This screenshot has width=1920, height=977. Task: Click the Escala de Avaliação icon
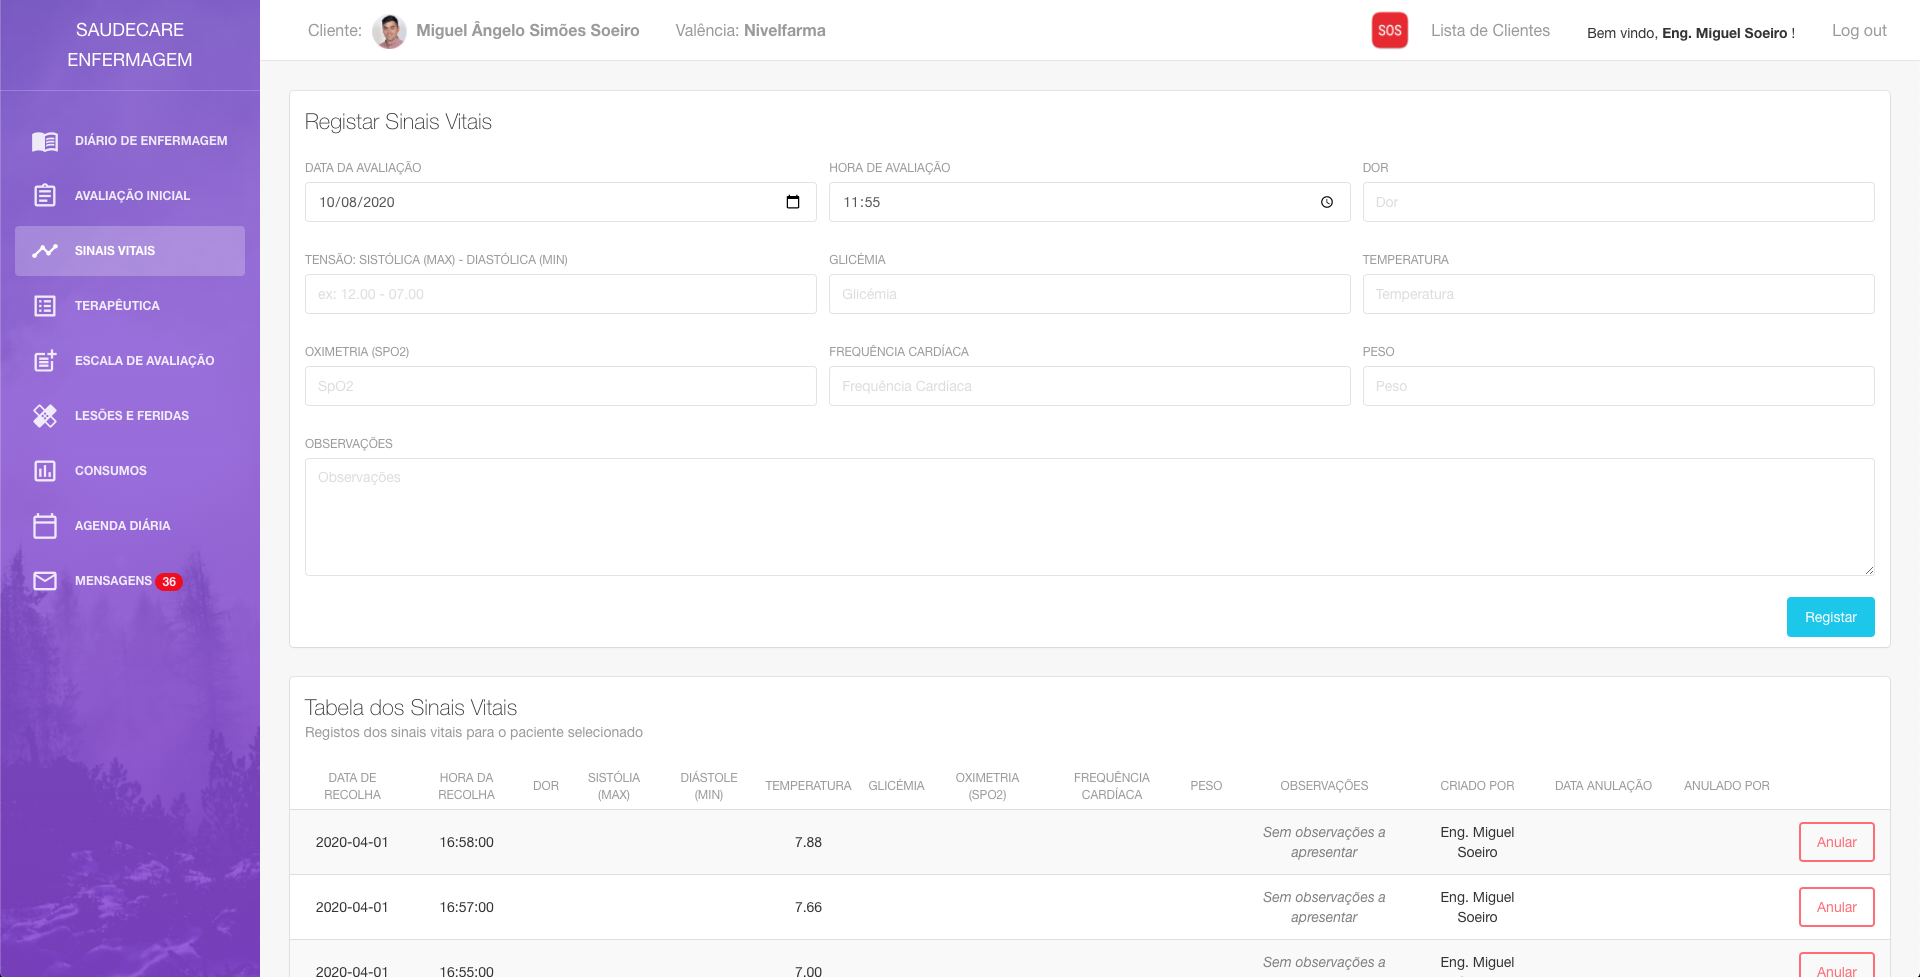[45, 361]
